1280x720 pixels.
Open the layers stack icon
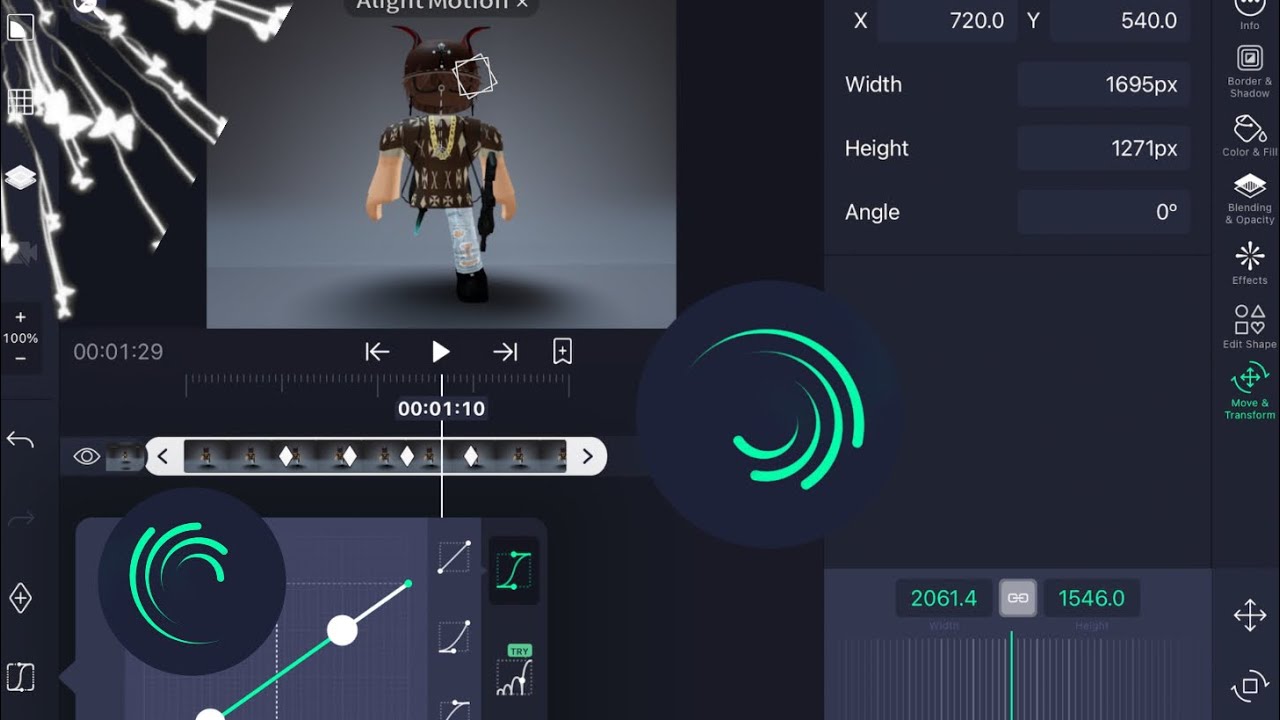coord(21,178)
